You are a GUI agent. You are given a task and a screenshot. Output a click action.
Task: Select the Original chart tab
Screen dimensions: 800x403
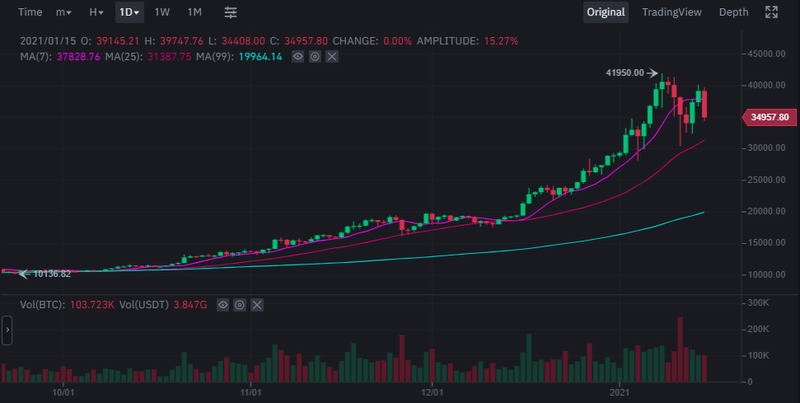[606, 12]
